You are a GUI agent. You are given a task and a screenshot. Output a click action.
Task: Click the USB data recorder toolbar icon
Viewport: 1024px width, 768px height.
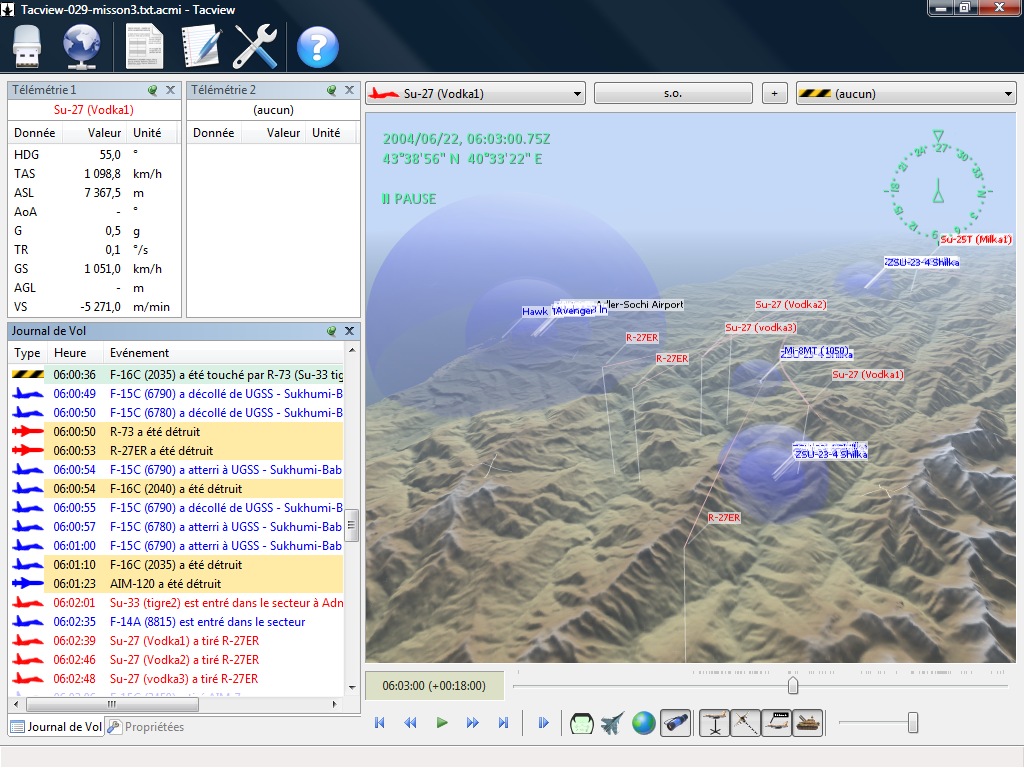click(x=27, y=46)
